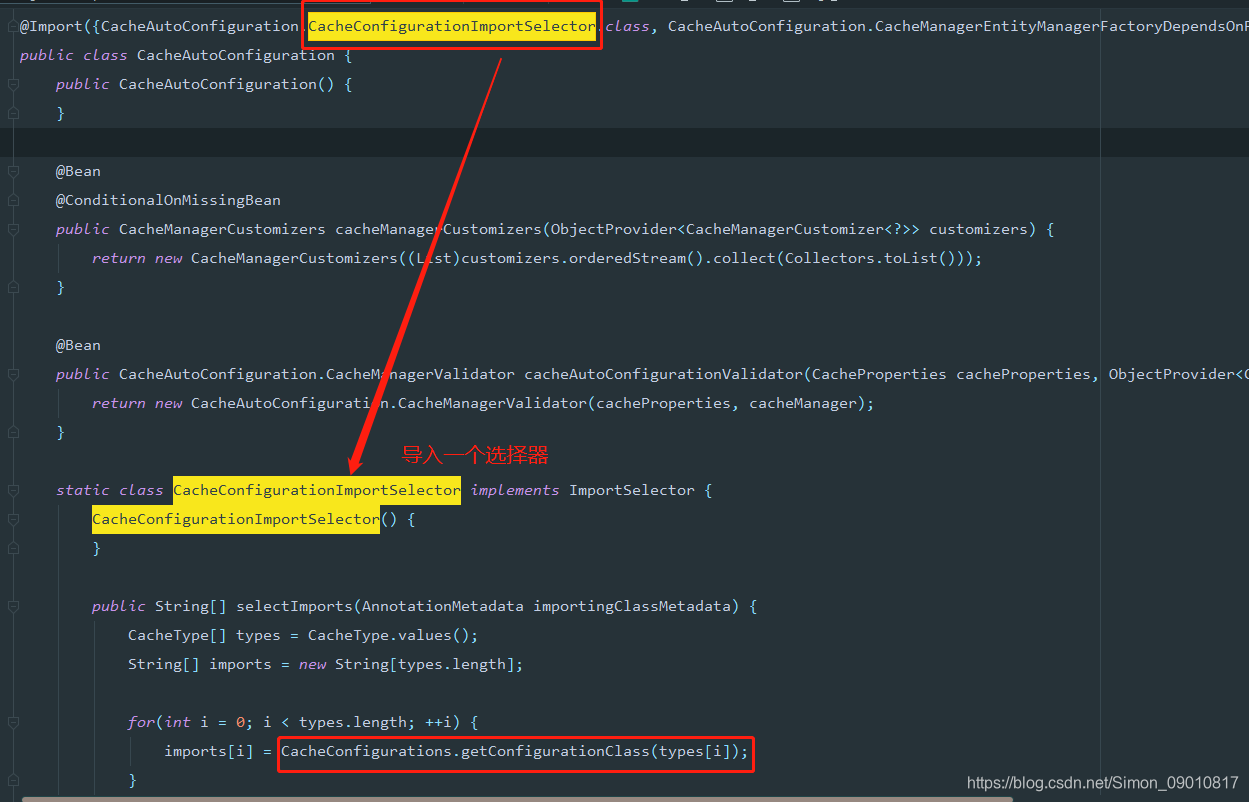Click 'imports[i]' assignment target
Viewport: 1249px width, 802px height.
point(209,751)
